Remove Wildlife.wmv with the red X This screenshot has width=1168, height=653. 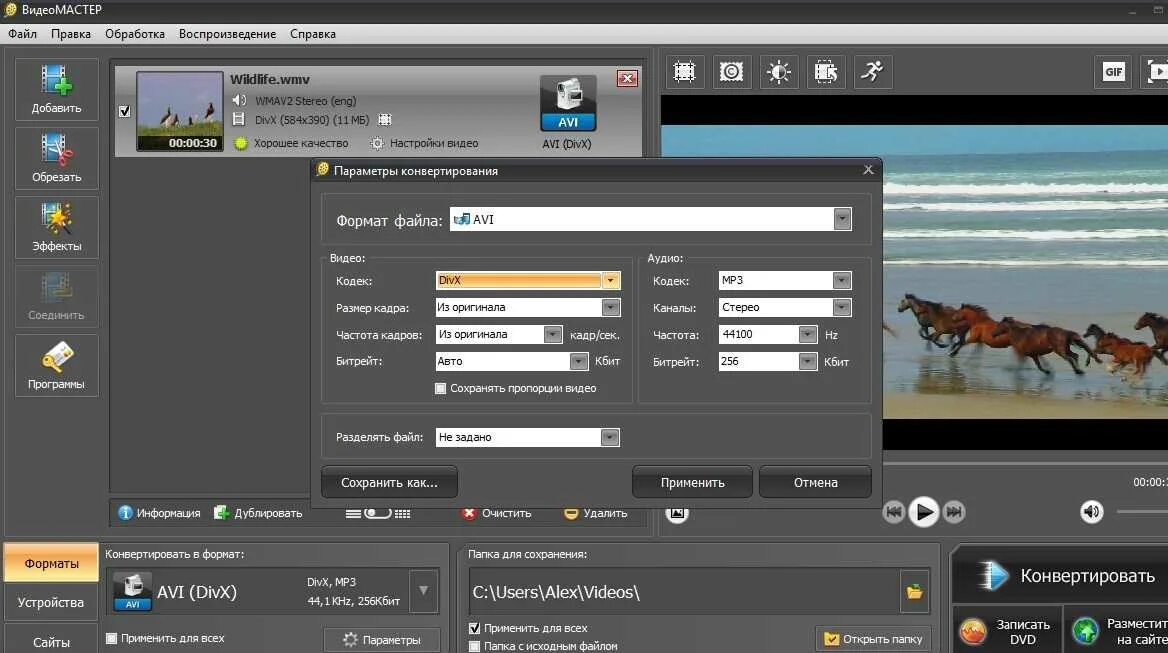tap(627, 78)
